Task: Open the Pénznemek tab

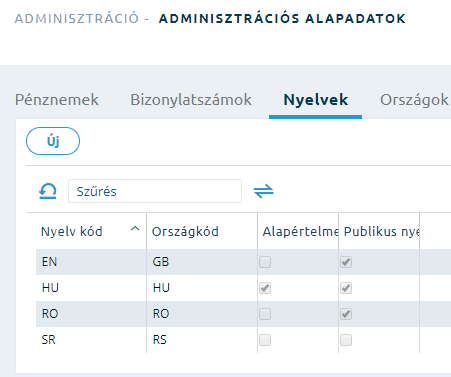Action: point(57,100)
